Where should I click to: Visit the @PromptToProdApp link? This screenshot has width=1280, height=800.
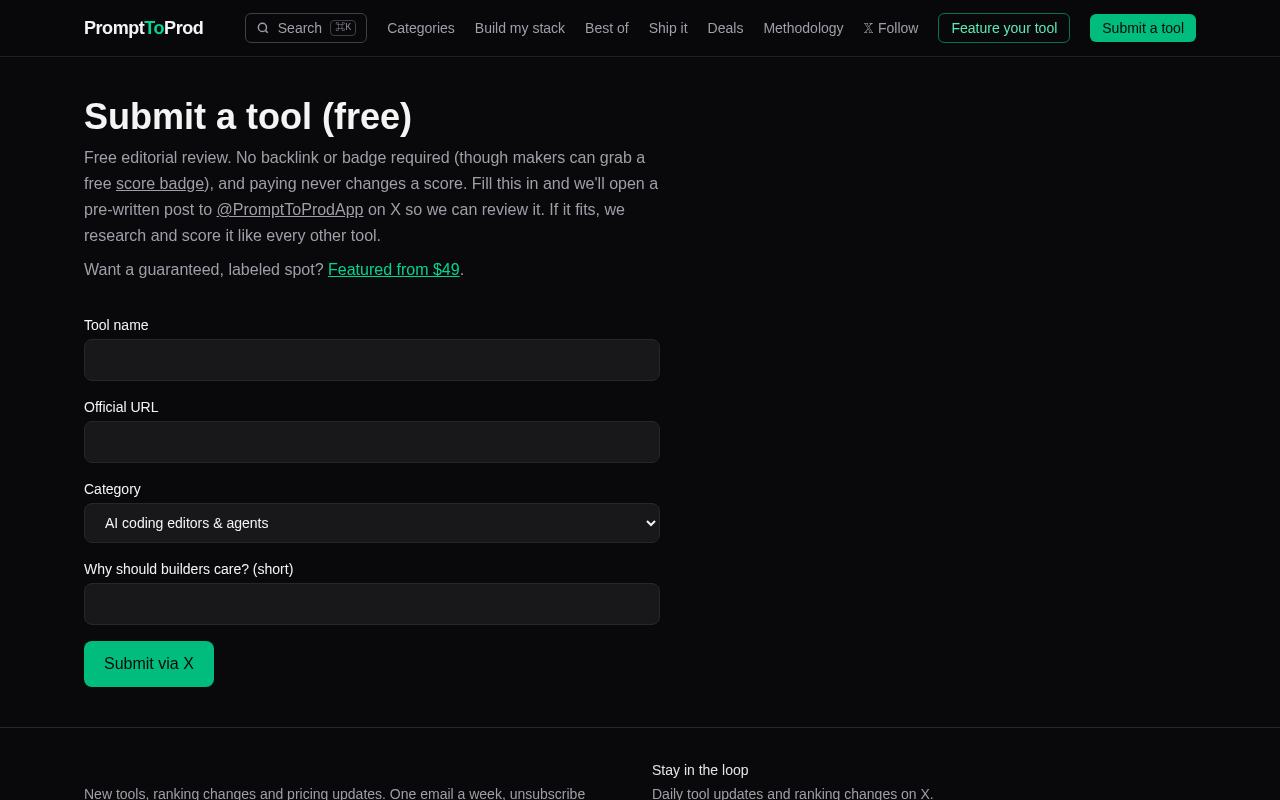point(290,210)
